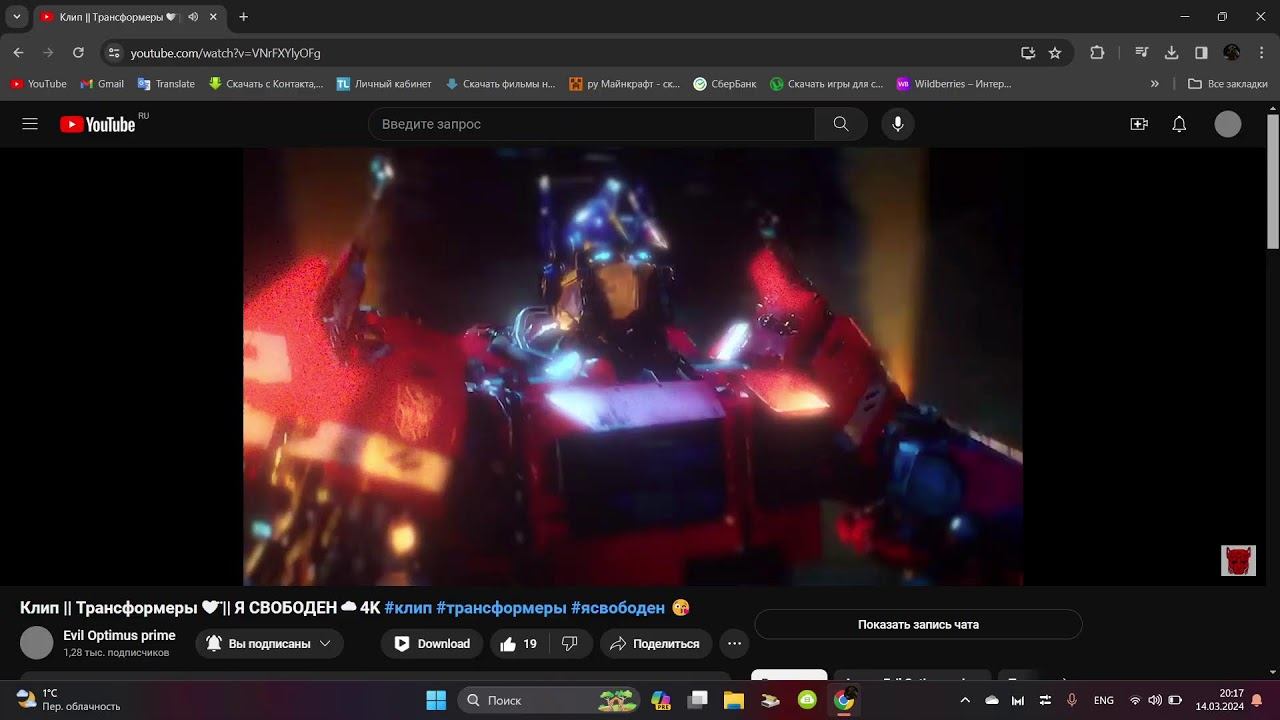
Task: Click the search magnifier button
Action: pos(841,124)
